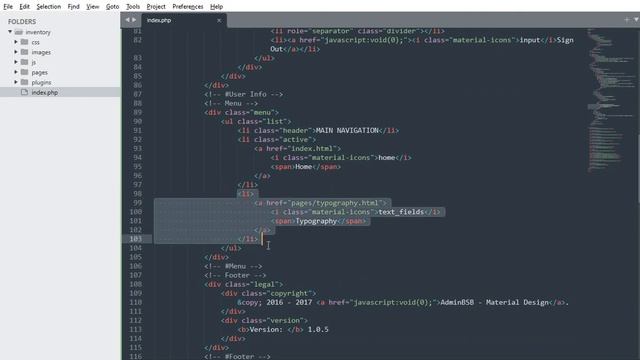
Task: Click line number 110 in the gutter
Action: 136,302
